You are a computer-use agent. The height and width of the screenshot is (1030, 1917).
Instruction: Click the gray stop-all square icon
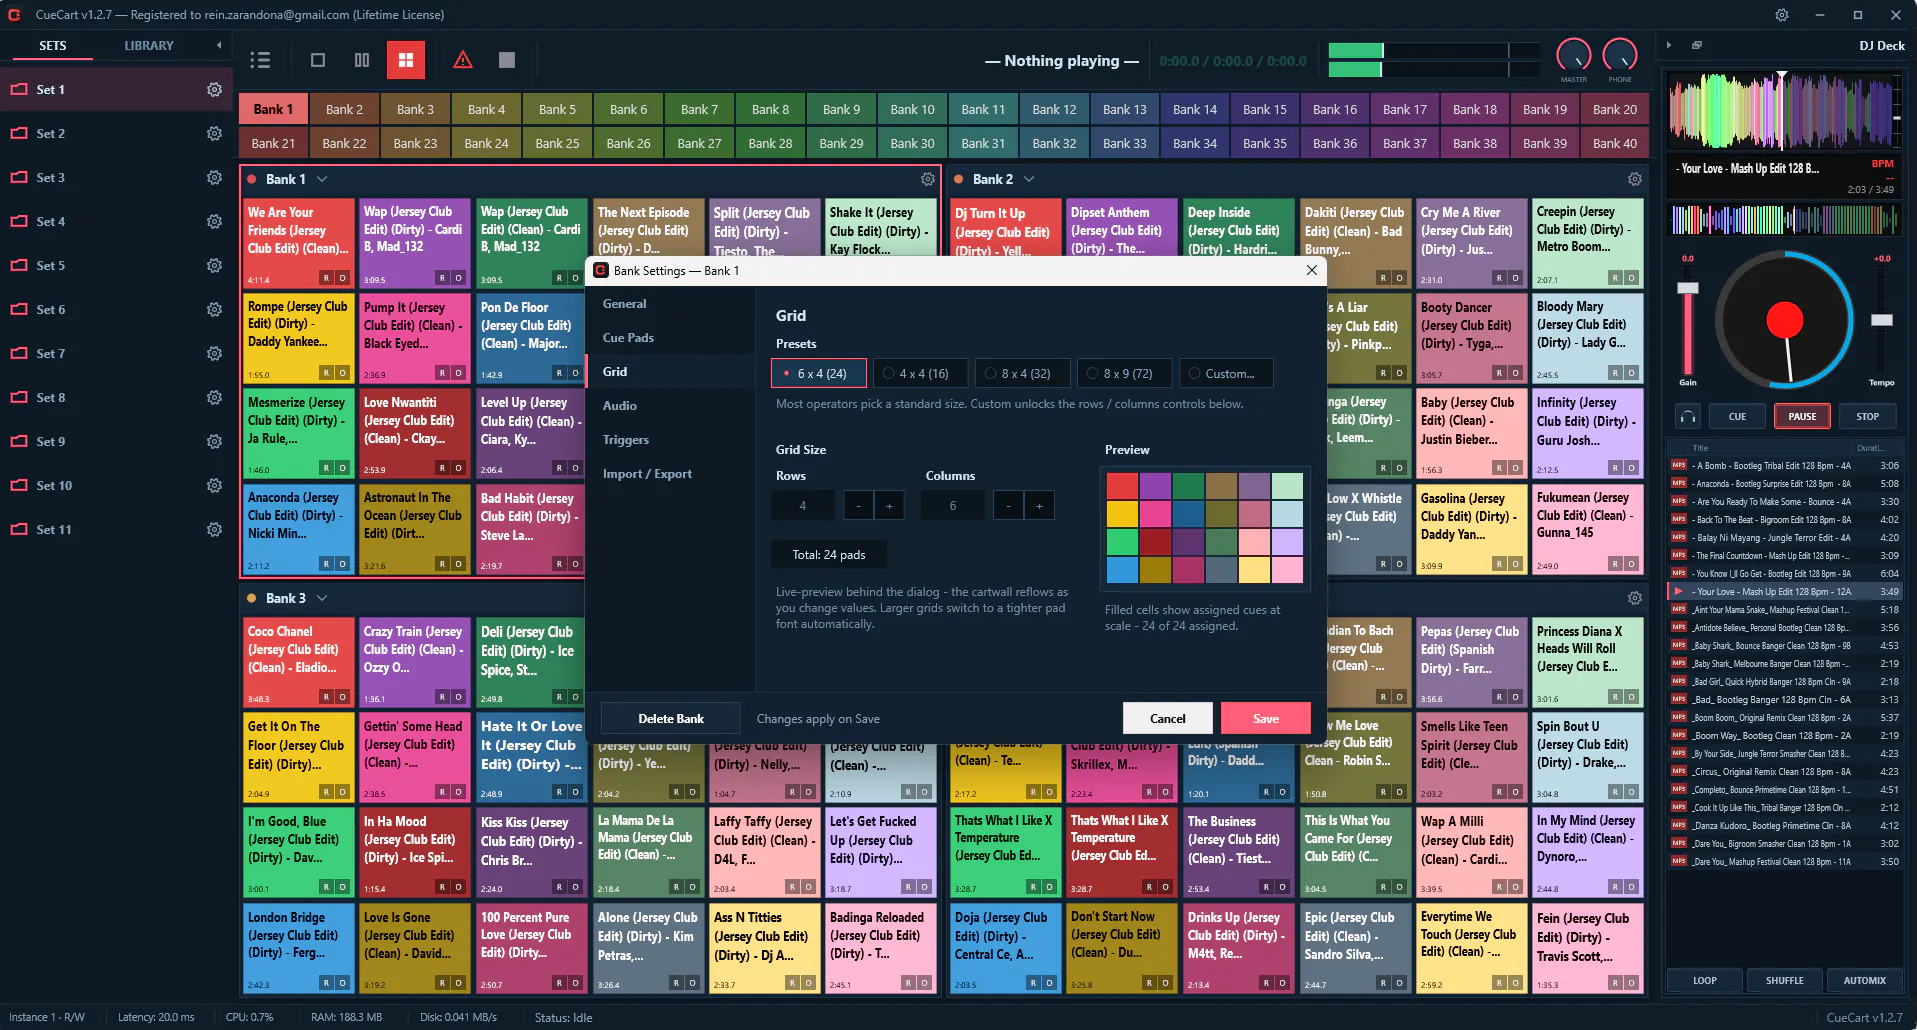pyautogui.click(x=507, y=60)
